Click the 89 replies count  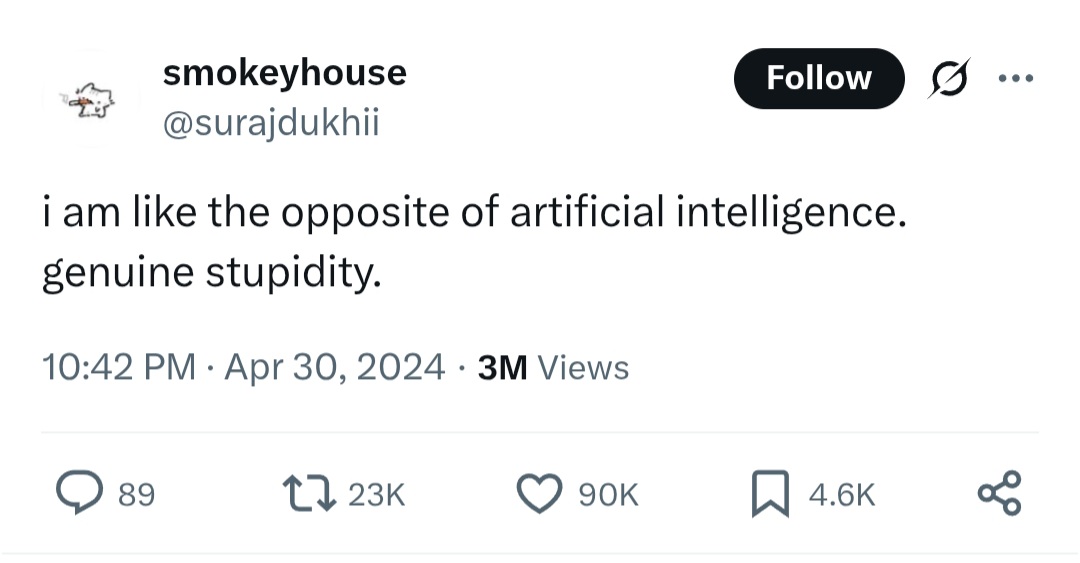click(137, 494)
